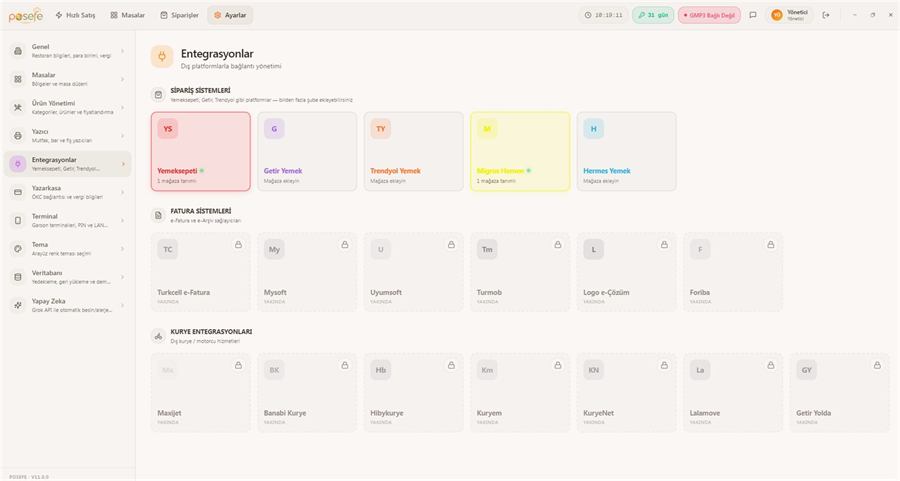Select the Turmob invoice card
Viewport: 900px width, 481px height.
pos(520,272)
